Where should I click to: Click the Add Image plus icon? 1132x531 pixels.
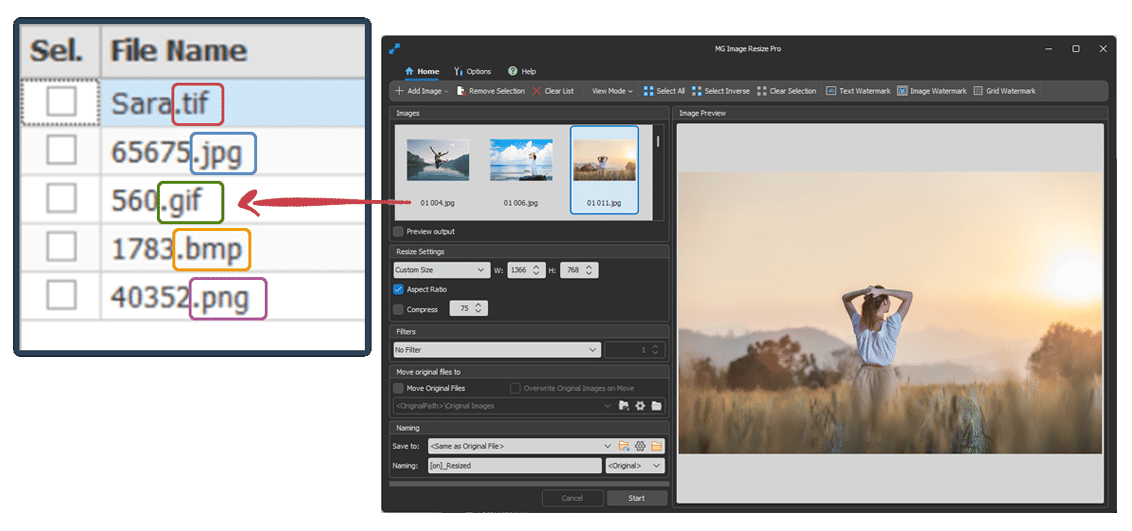coord(399,91)
